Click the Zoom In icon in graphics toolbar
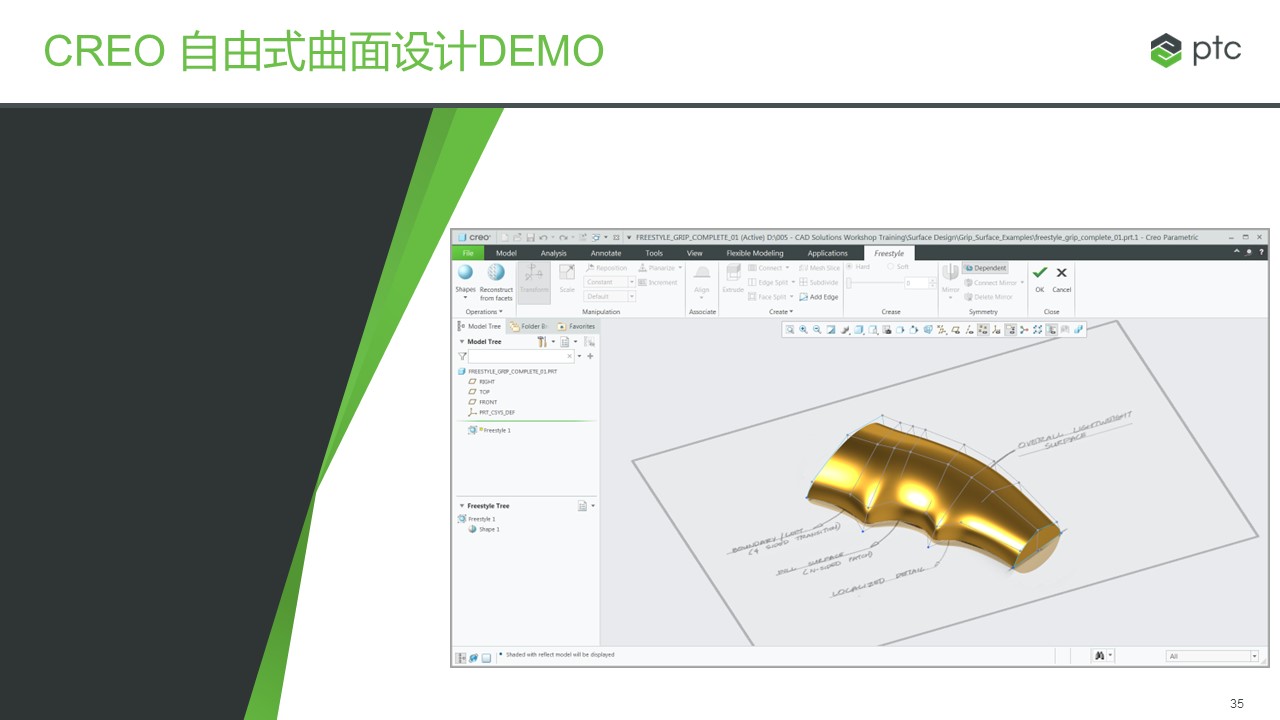The height and width of the screenshot is (720, 1280). pos(803,329)
